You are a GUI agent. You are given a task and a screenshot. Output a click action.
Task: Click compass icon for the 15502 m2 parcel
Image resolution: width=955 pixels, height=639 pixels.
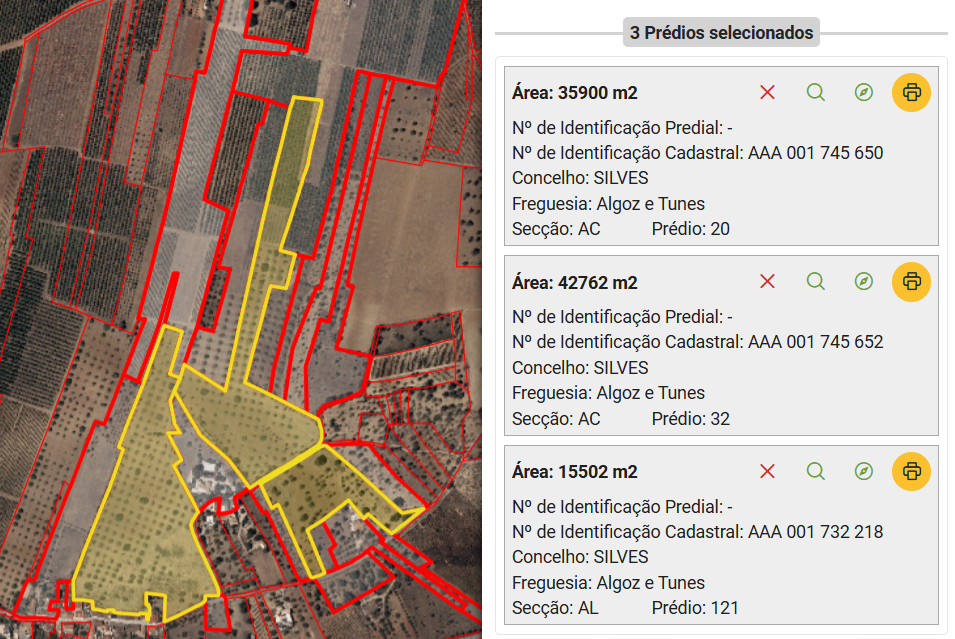(864, 471)
